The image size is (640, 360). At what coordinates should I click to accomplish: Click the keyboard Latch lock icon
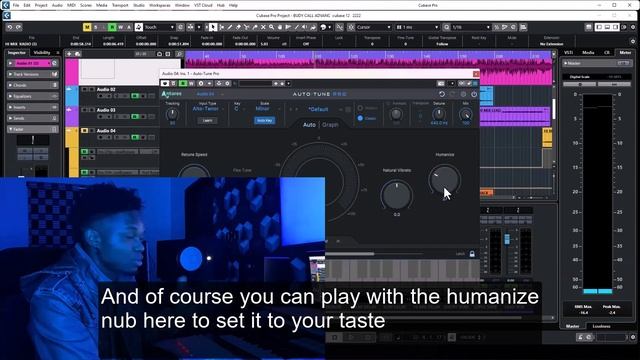pos(472,254)
